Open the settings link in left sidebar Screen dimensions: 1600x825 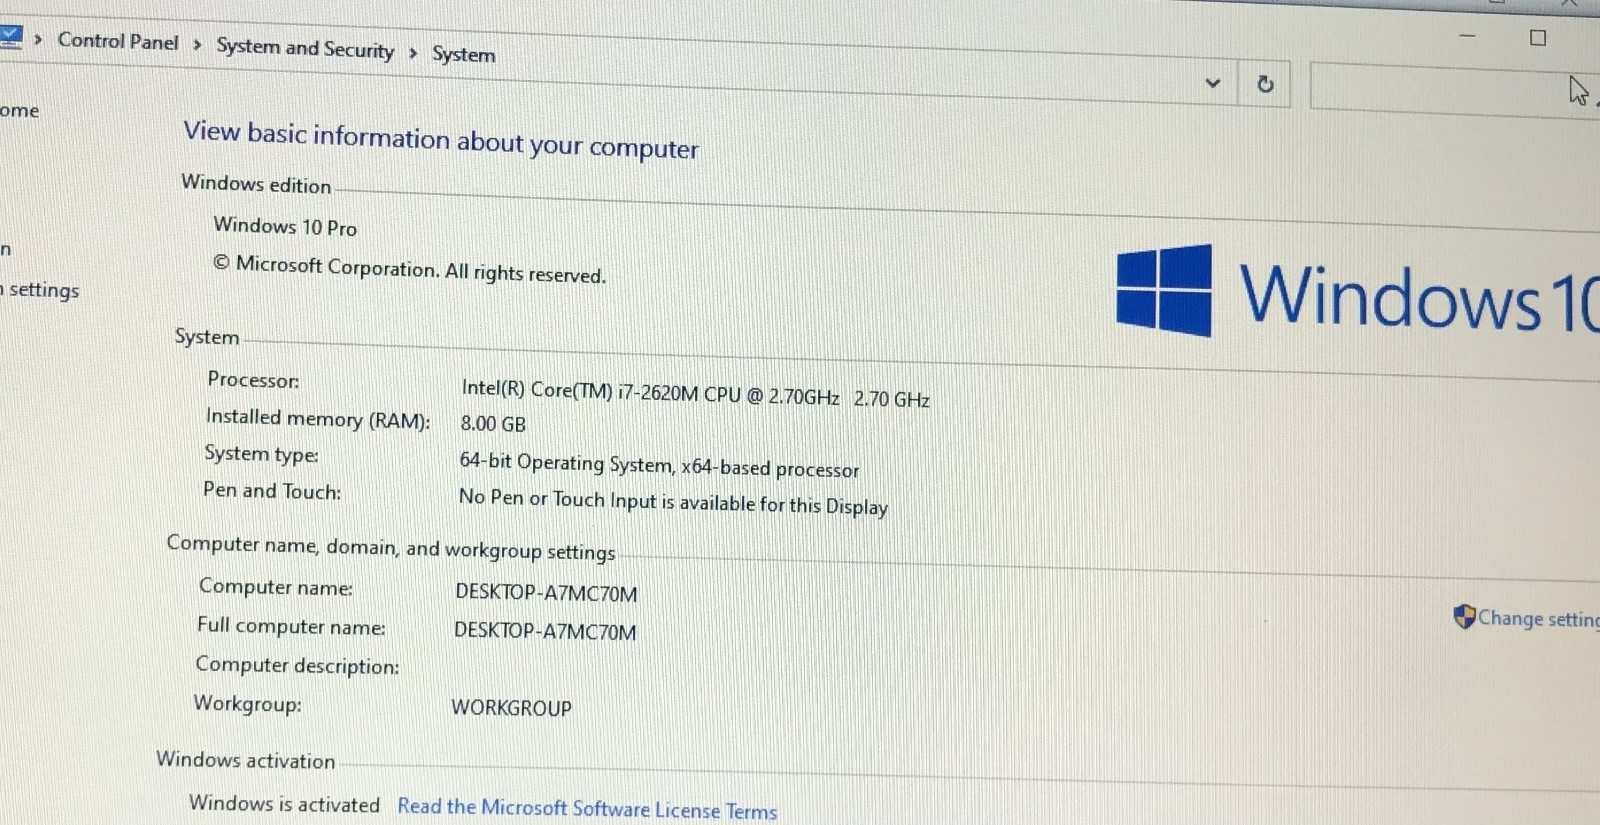[40, 290]
